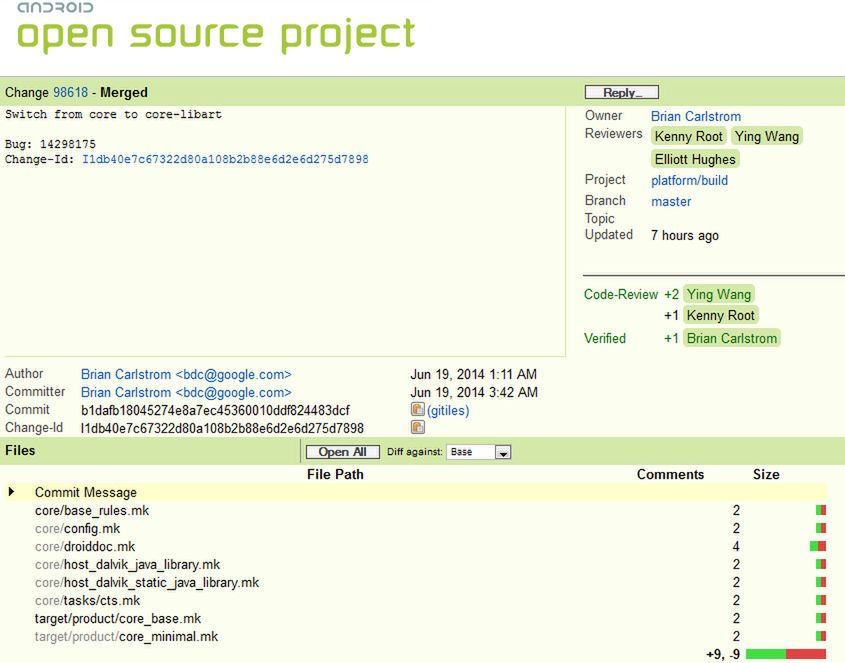The height and width of the screenshot is (663, 845).
Task: Click the Android Open Source Project logo
Action: pyautogui.click(x=216, y=27)
